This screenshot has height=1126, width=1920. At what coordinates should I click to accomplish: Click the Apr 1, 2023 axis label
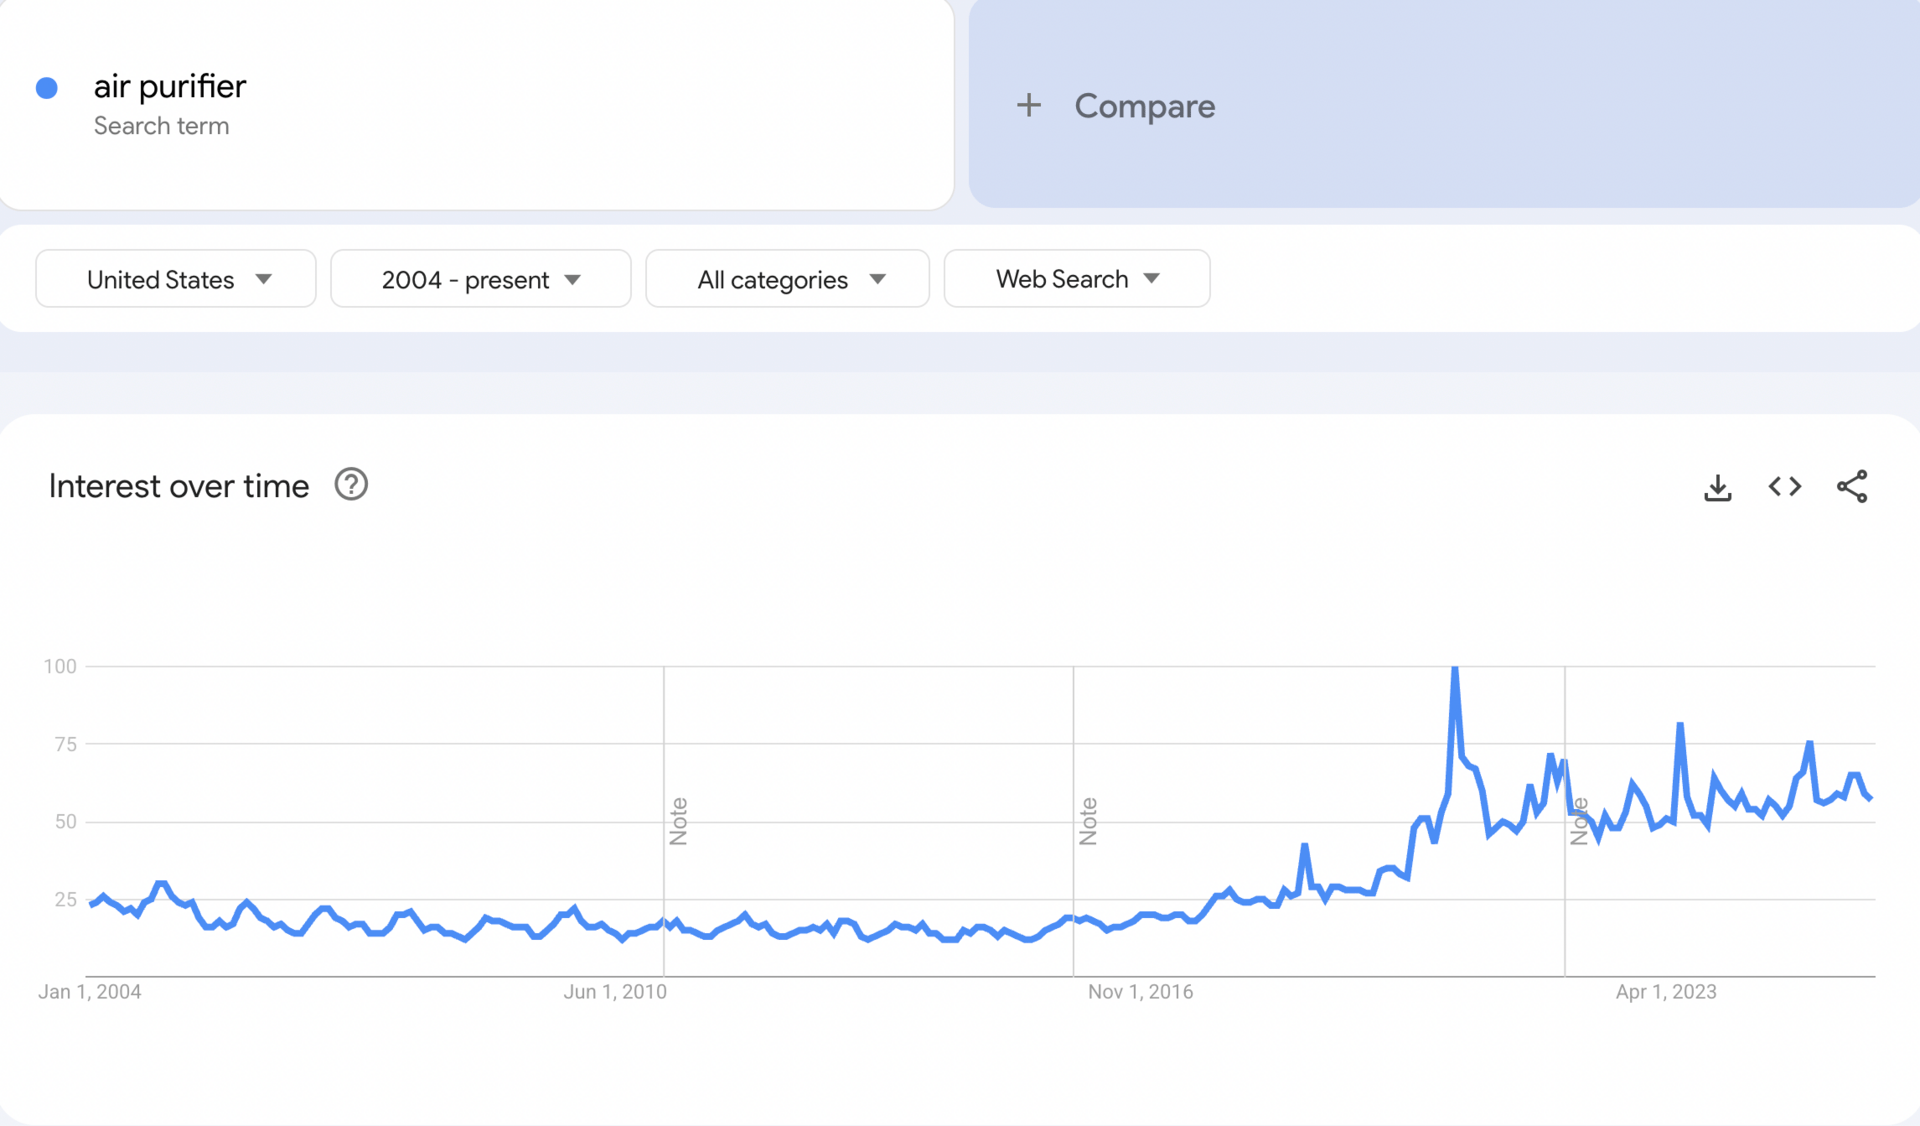click(1666, 992)
